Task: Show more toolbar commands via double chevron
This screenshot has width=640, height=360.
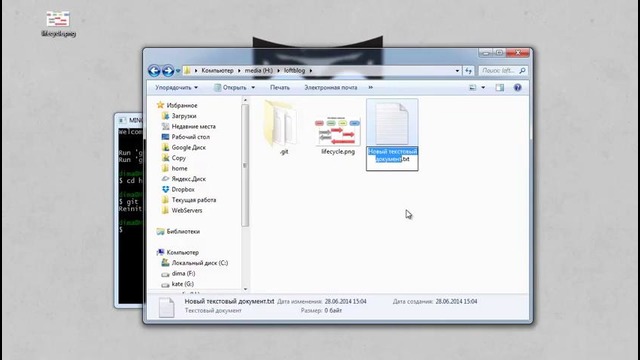Action: click(x=371, y=87)
